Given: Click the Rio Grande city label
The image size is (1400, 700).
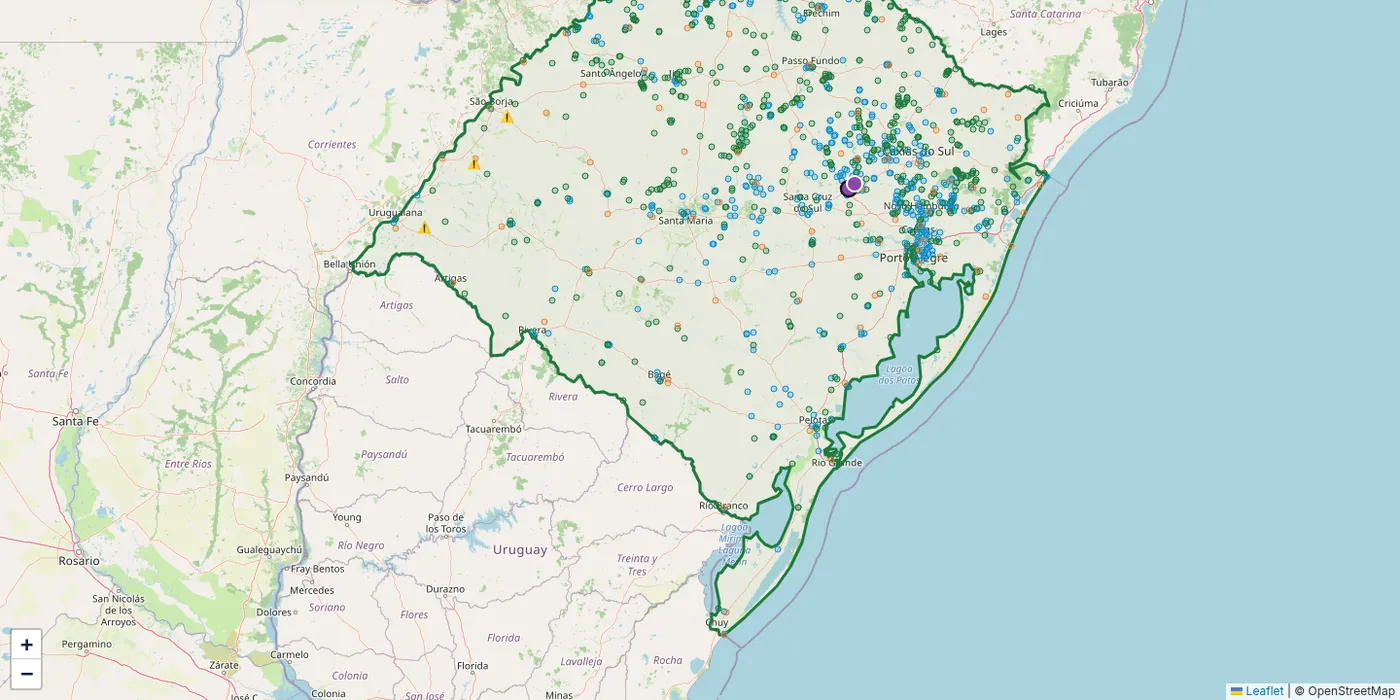Looking at the screenshot, I should 836,463.
